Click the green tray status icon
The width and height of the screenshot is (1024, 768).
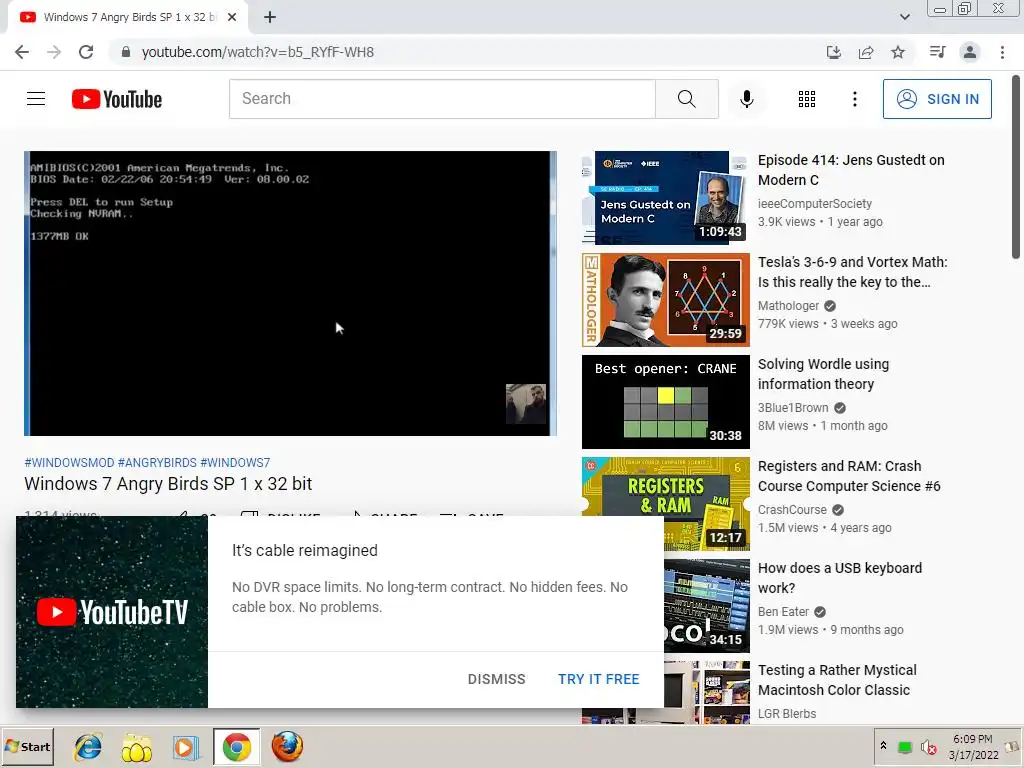pyautogui.click(x=904, y=747)
